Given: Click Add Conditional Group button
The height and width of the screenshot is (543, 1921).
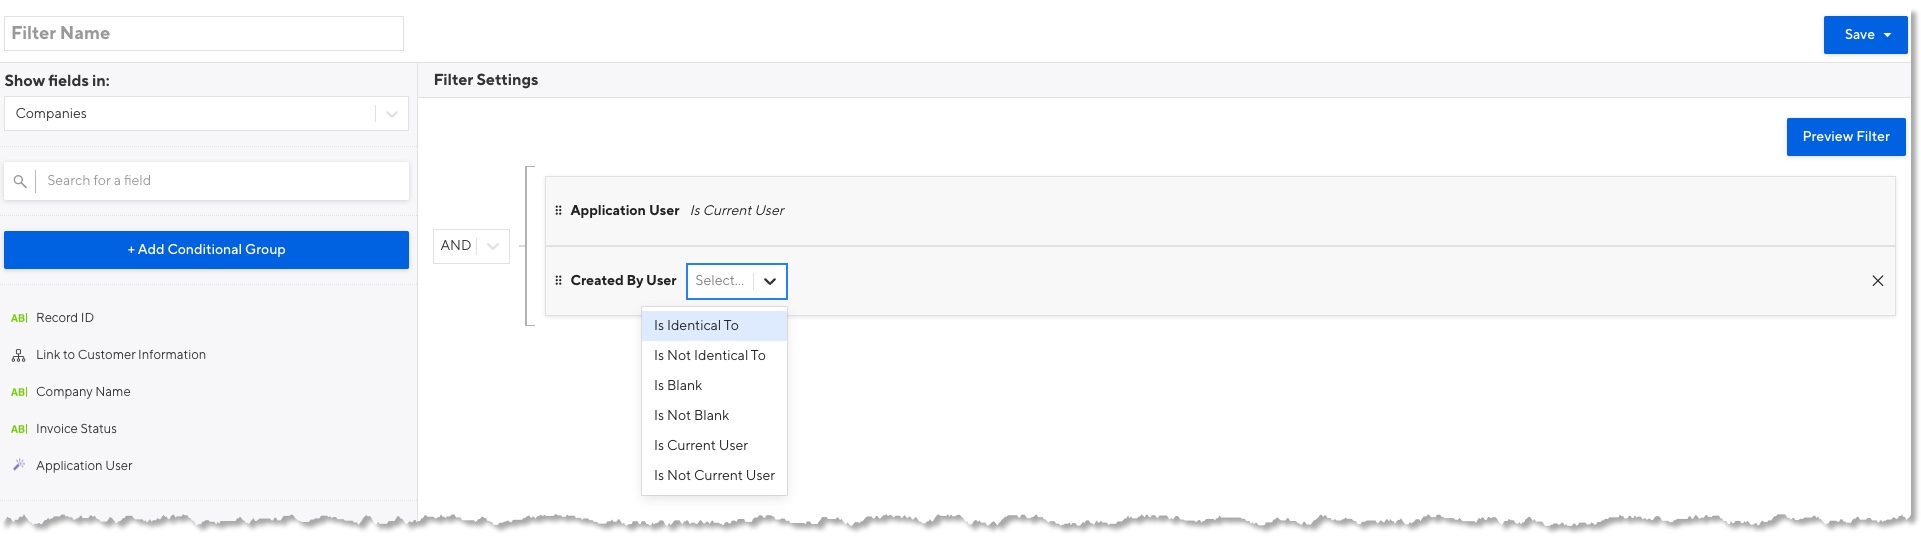Looking at the screenshot, I should (206, 250).
